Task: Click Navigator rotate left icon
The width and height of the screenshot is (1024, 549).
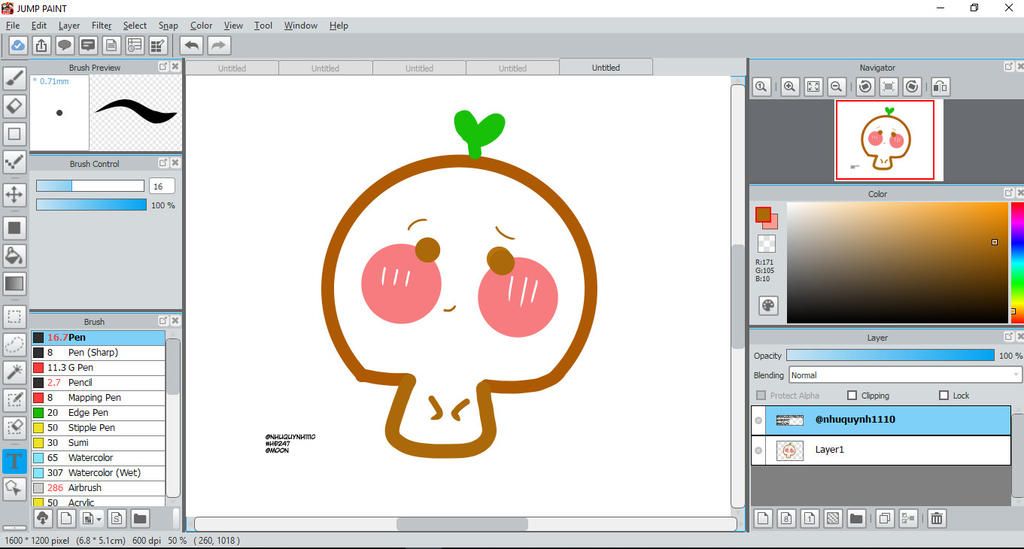Action: (865, 86)
